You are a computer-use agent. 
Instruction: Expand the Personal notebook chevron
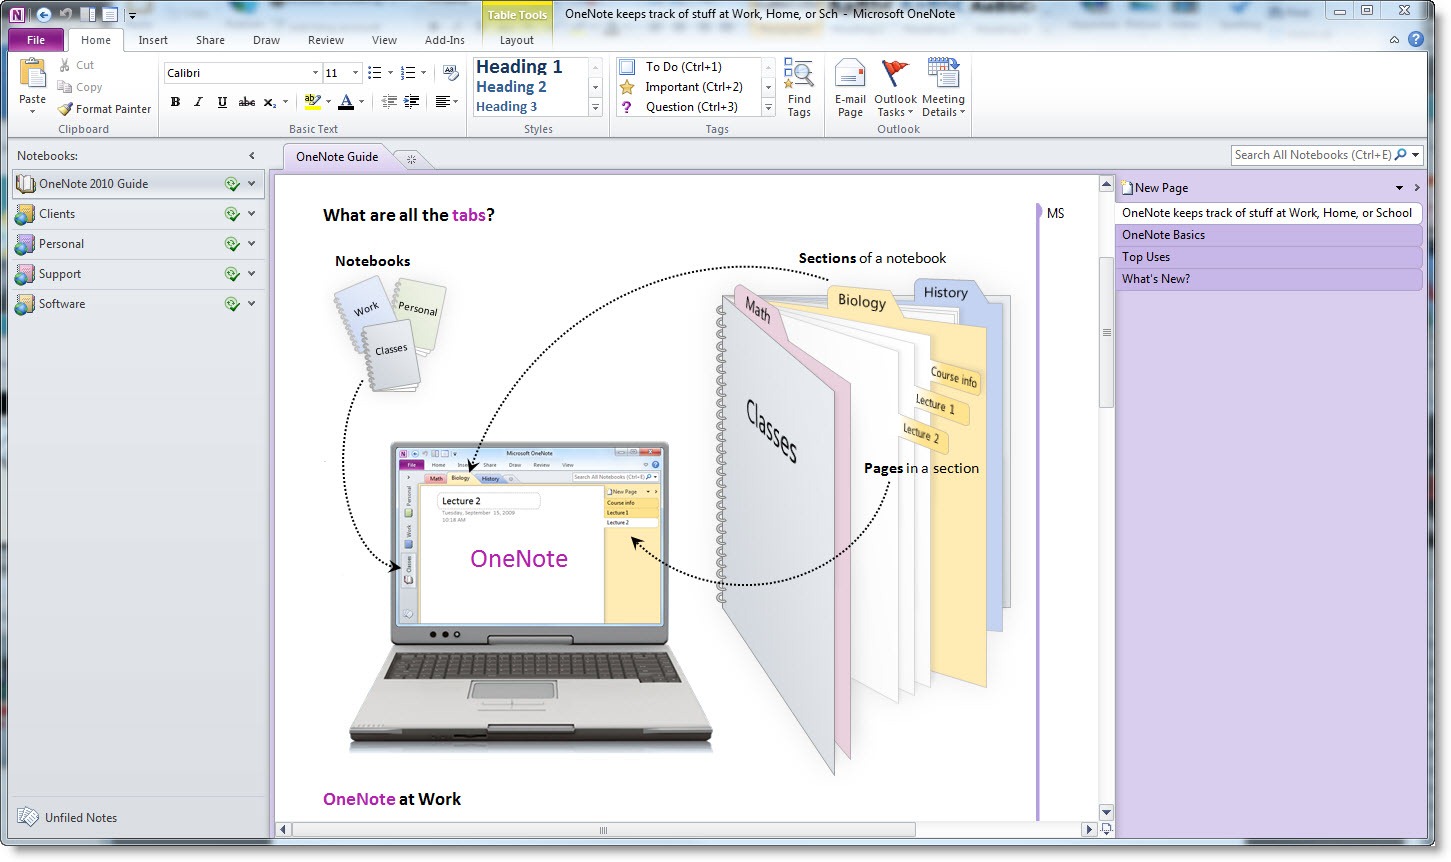[252, 244]
